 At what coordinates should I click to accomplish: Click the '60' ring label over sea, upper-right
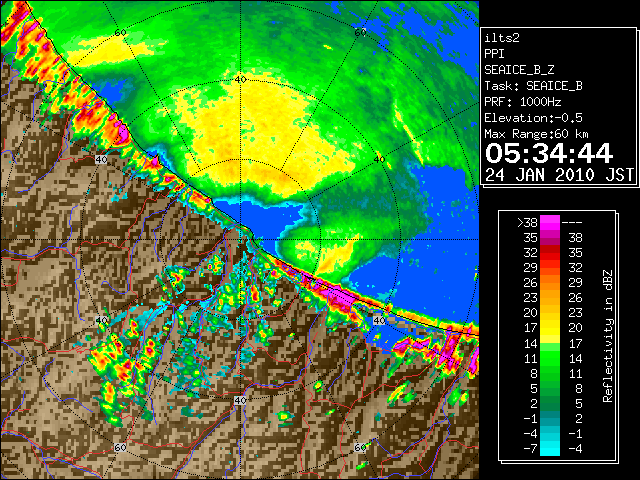pos(360,33)
